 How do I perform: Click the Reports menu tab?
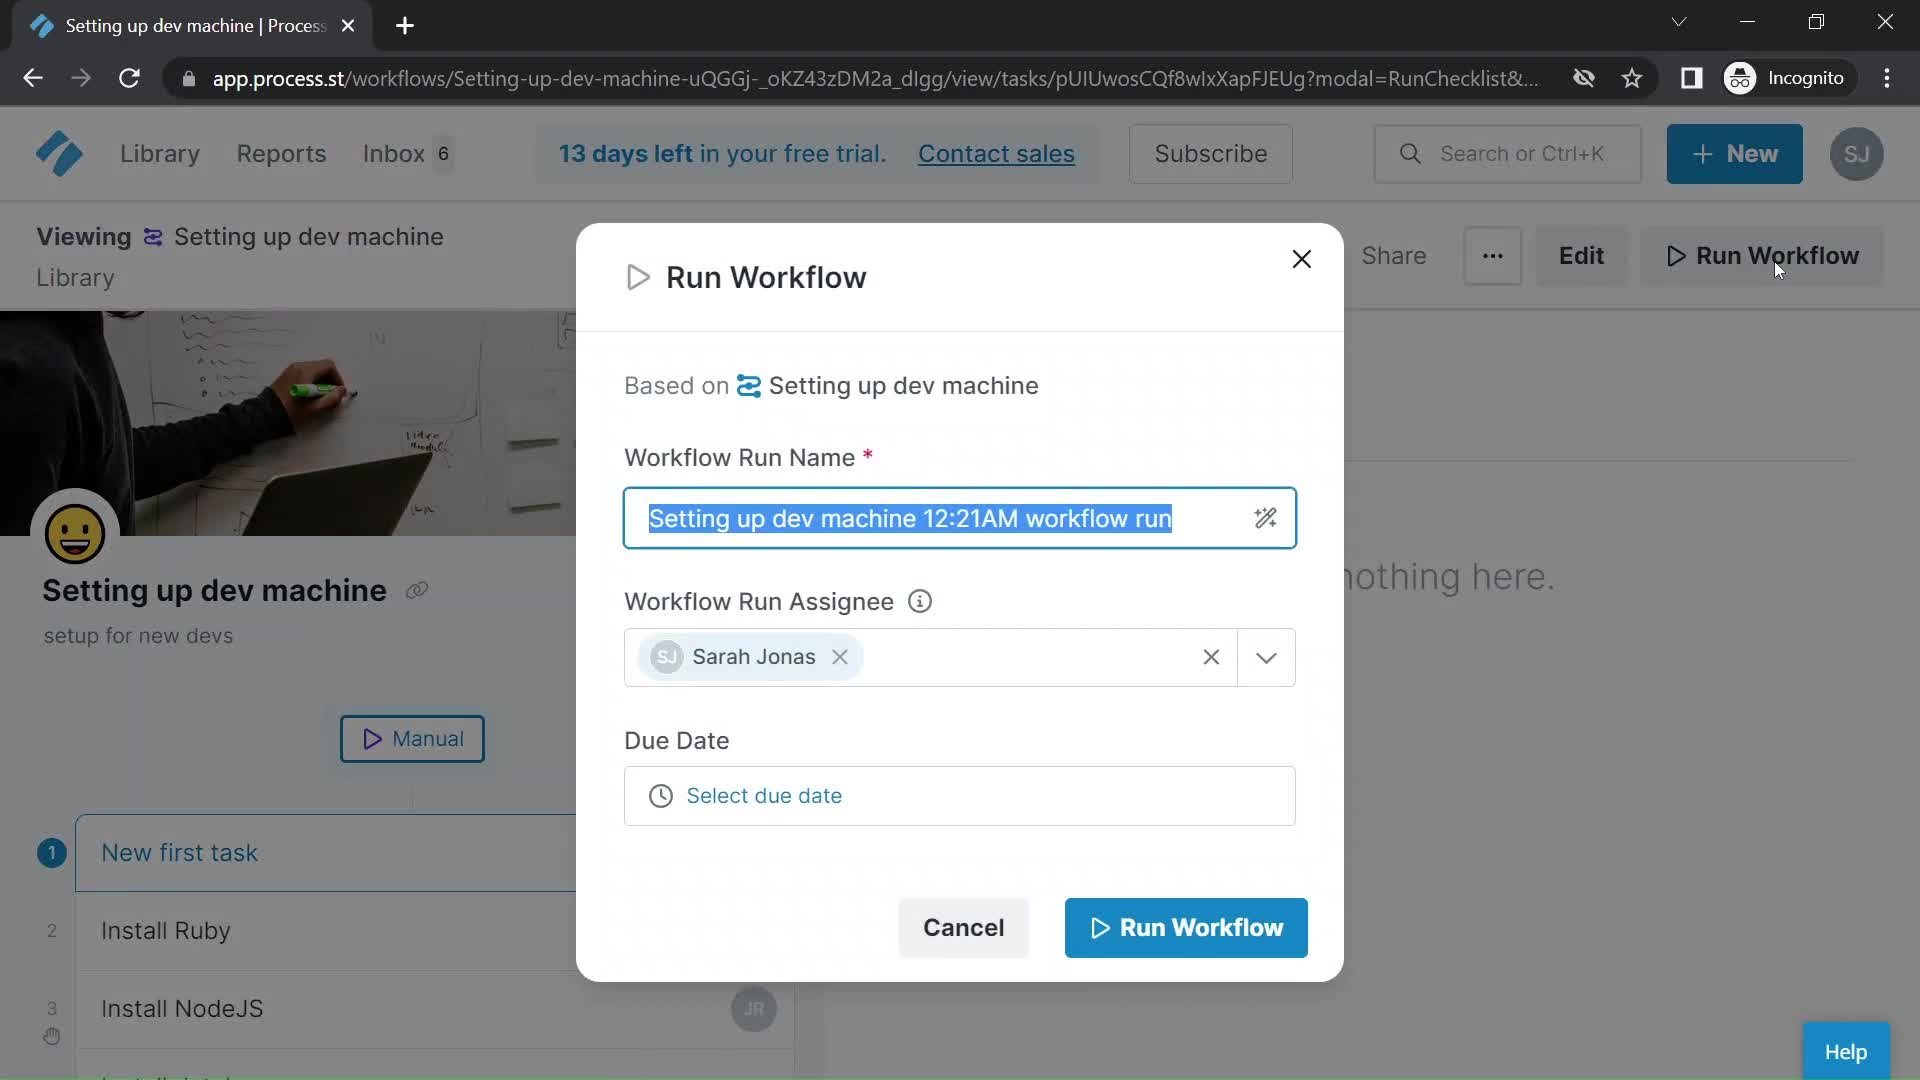point(281,153)
